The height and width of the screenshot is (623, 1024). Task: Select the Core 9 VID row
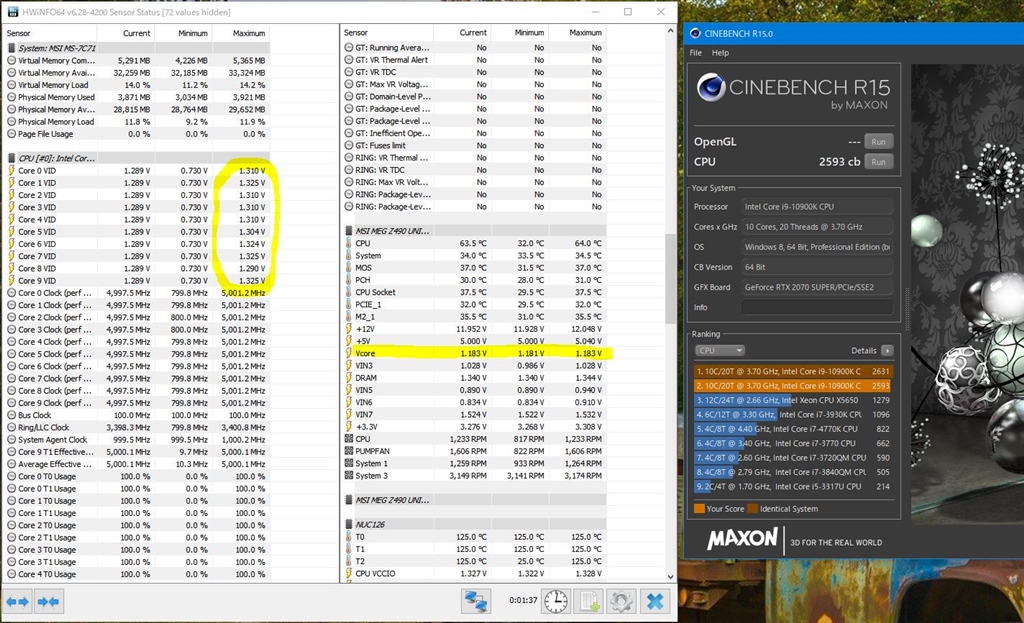[137, 281]
